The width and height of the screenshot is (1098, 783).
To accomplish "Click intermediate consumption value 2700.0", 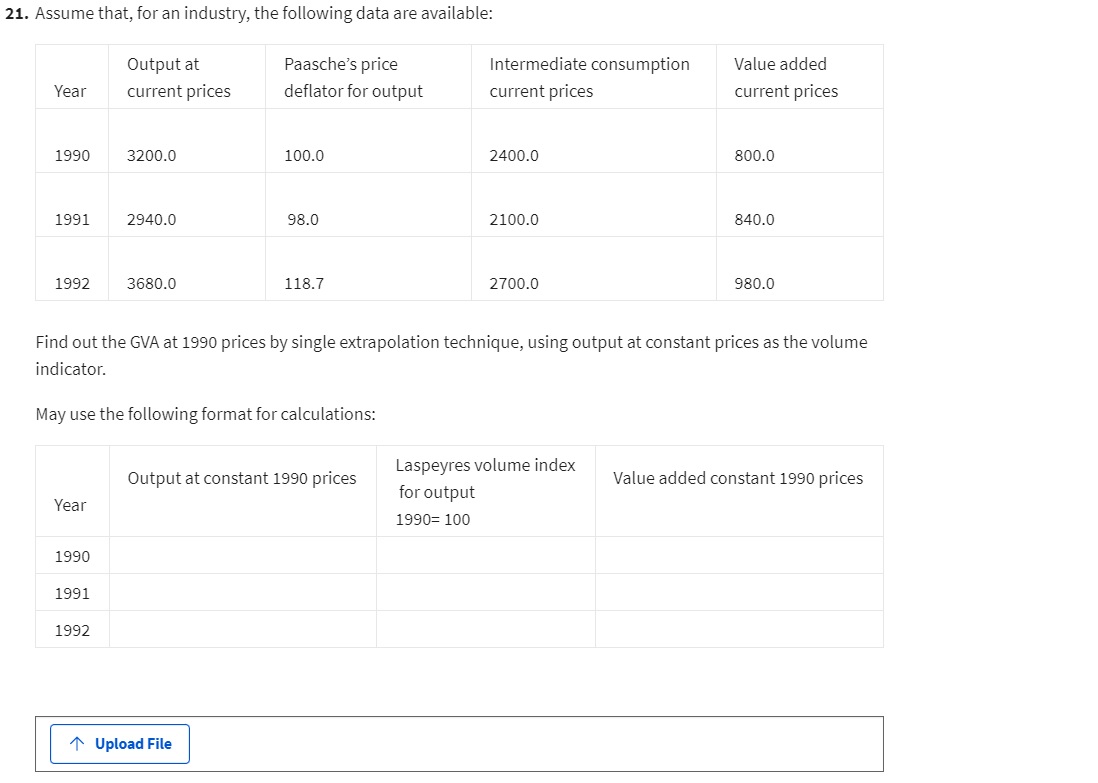I will (514, 284).
